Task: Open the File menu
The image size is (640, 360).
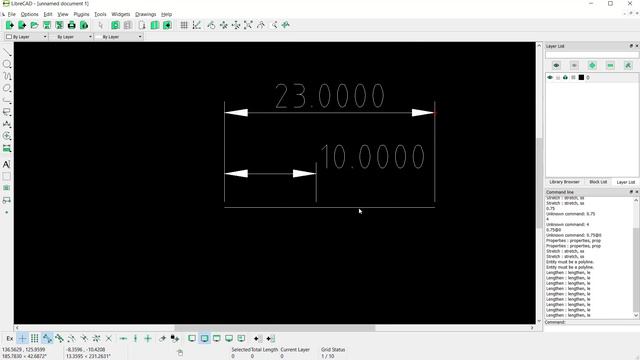Action: tap(11, 14)
